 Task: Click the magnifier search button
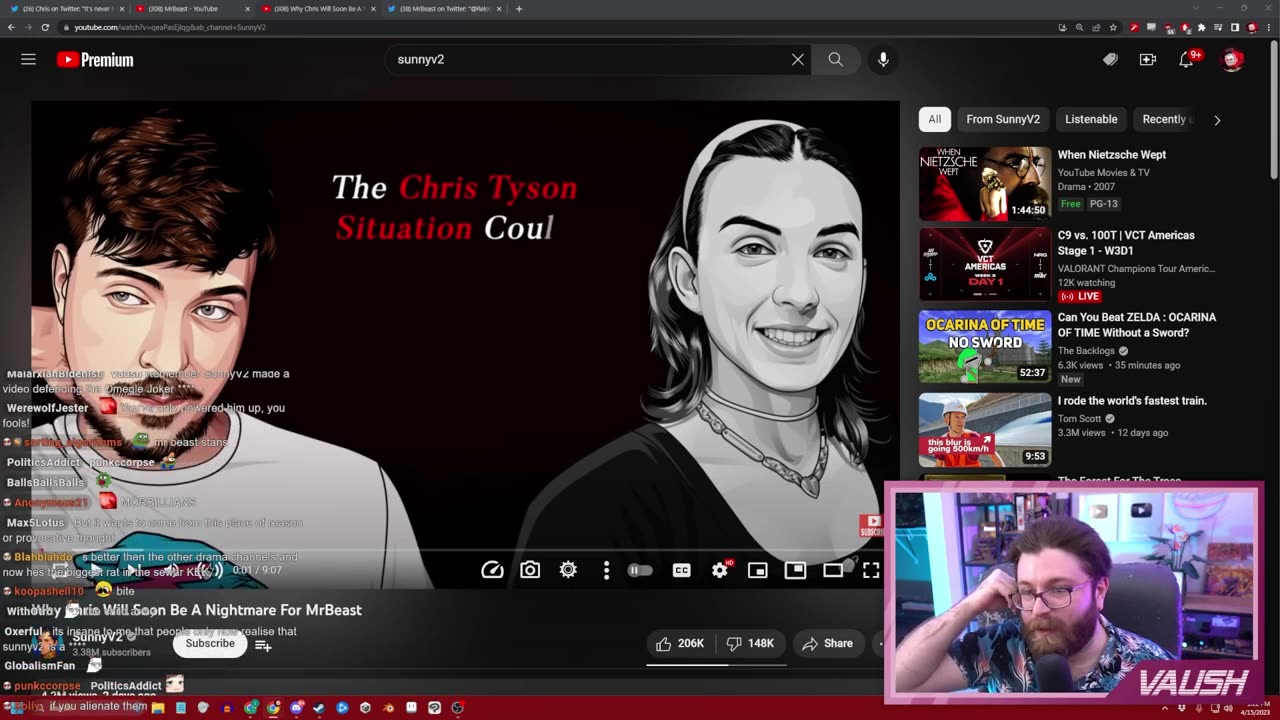(x=835, y=59)
